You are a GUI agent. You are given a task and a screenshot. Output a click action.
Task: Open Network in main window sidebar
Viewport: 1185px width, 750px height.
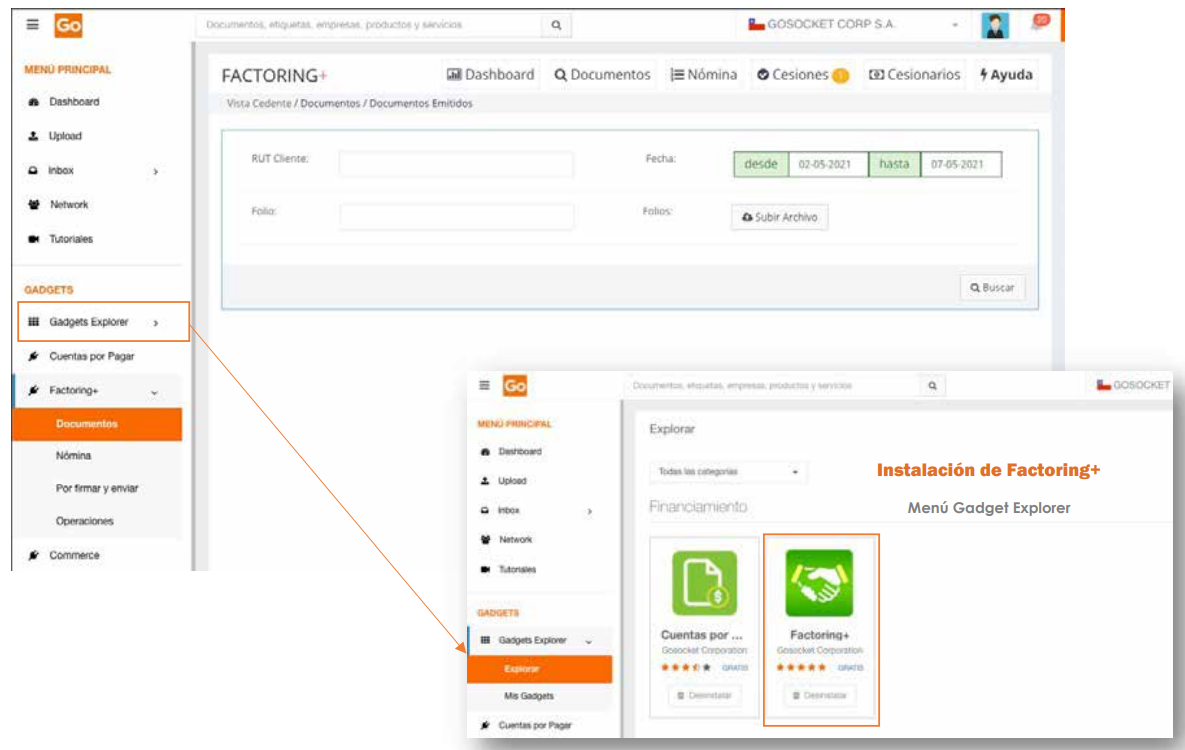(69, 205)
